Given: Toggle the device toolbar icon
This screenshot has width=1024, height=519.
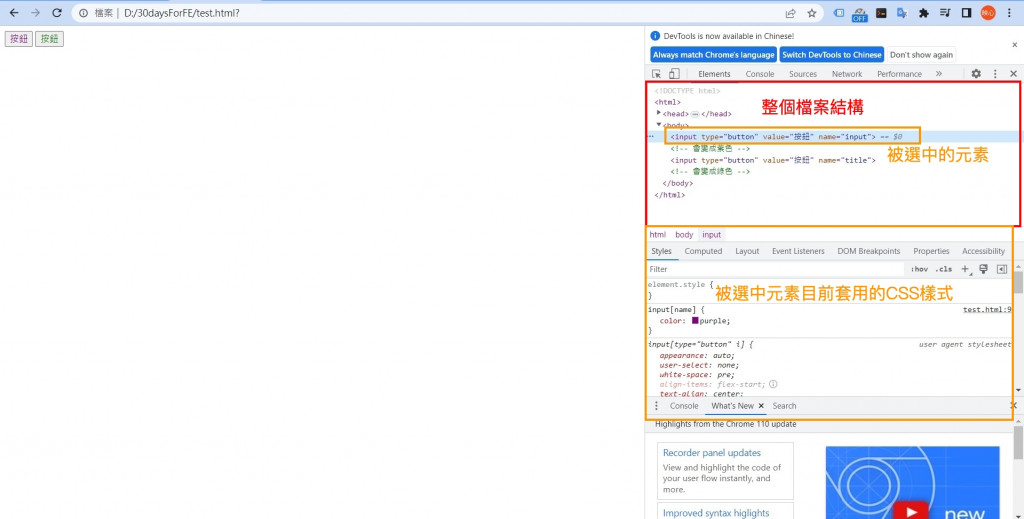Looking at the screenshot, I should (x=675, y=74).
